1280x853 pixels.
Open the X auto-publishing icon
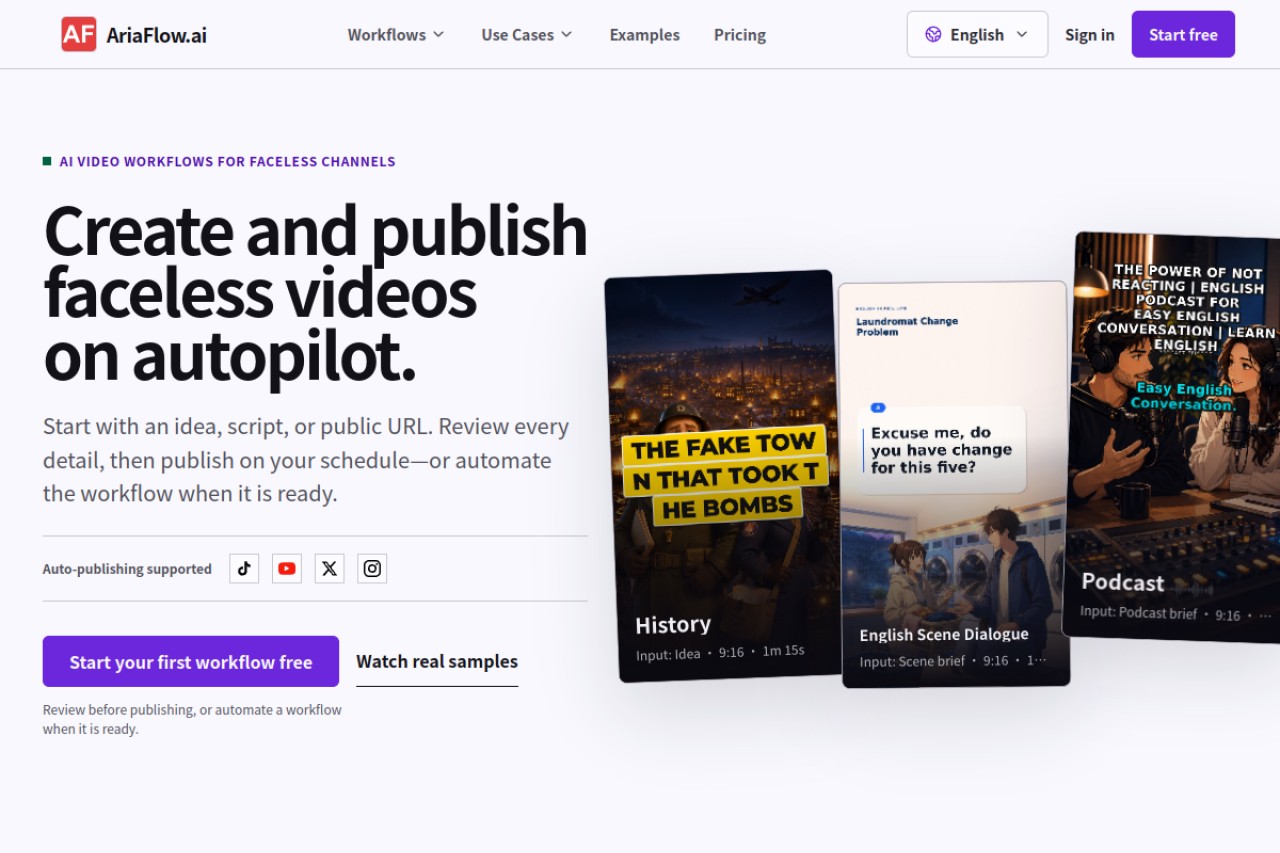tap(330, 569)
